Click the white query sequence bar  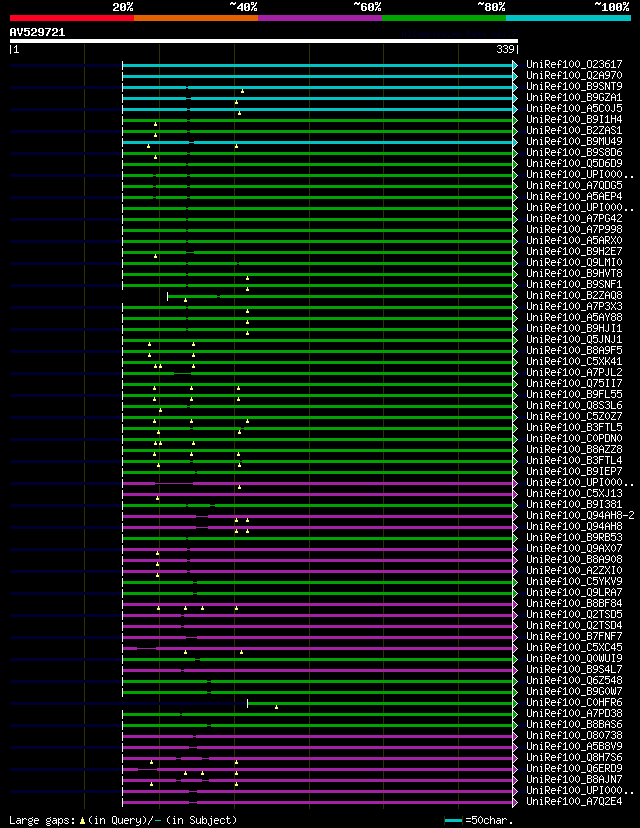[263, 41]
